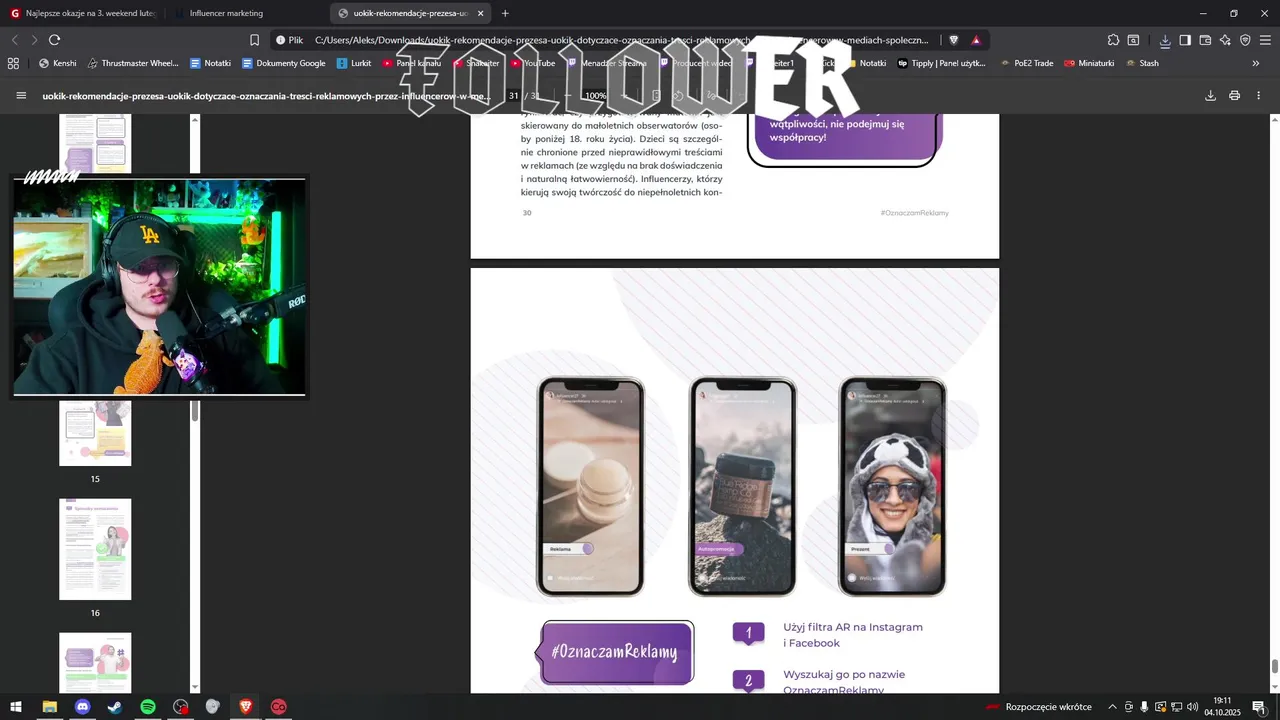1280x720 pixels.
Task: Click the 'Plik' file site info
Action: (x=289, y=40)
